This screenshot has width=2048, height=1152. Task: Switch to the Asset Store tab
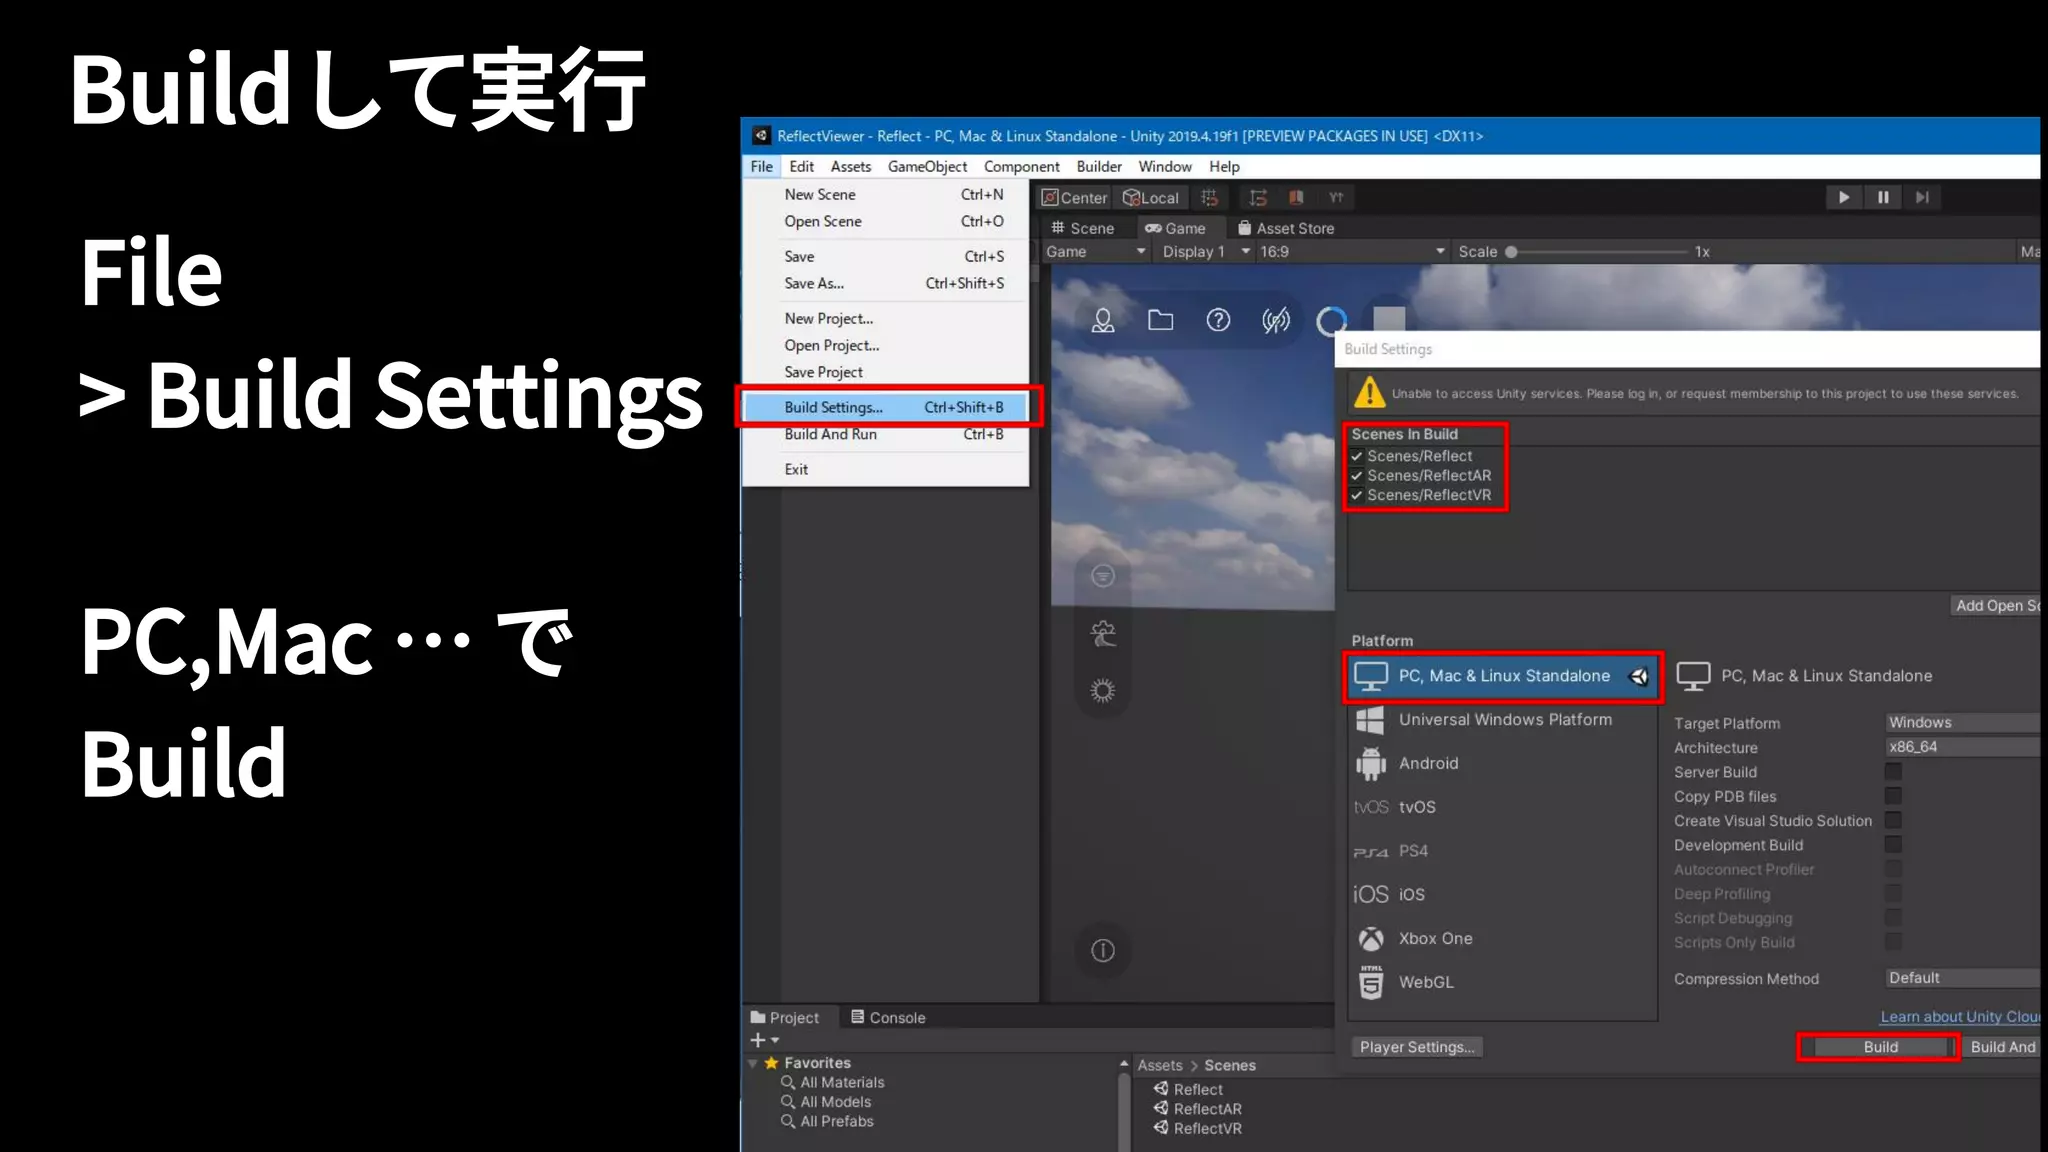(x=1286, y=228)
